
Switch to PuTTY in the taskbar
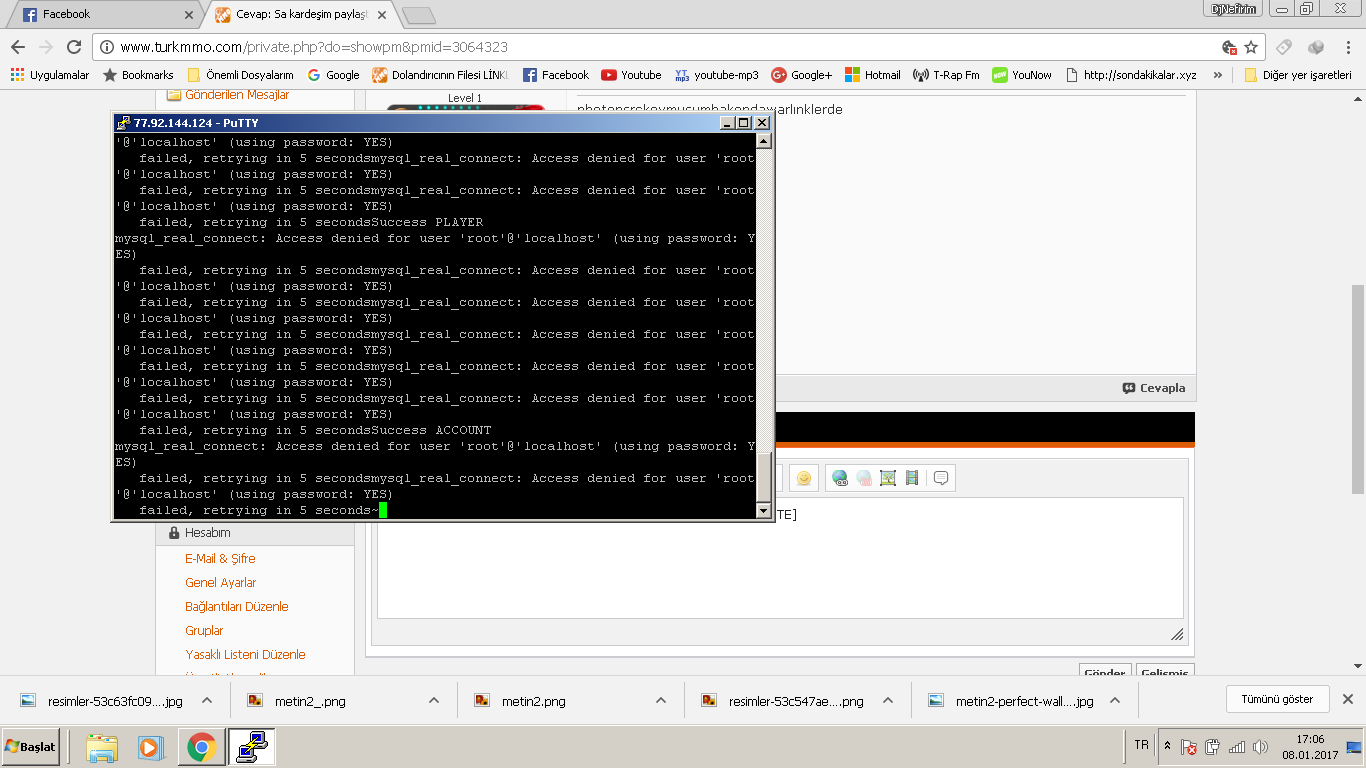click(251, 747)
